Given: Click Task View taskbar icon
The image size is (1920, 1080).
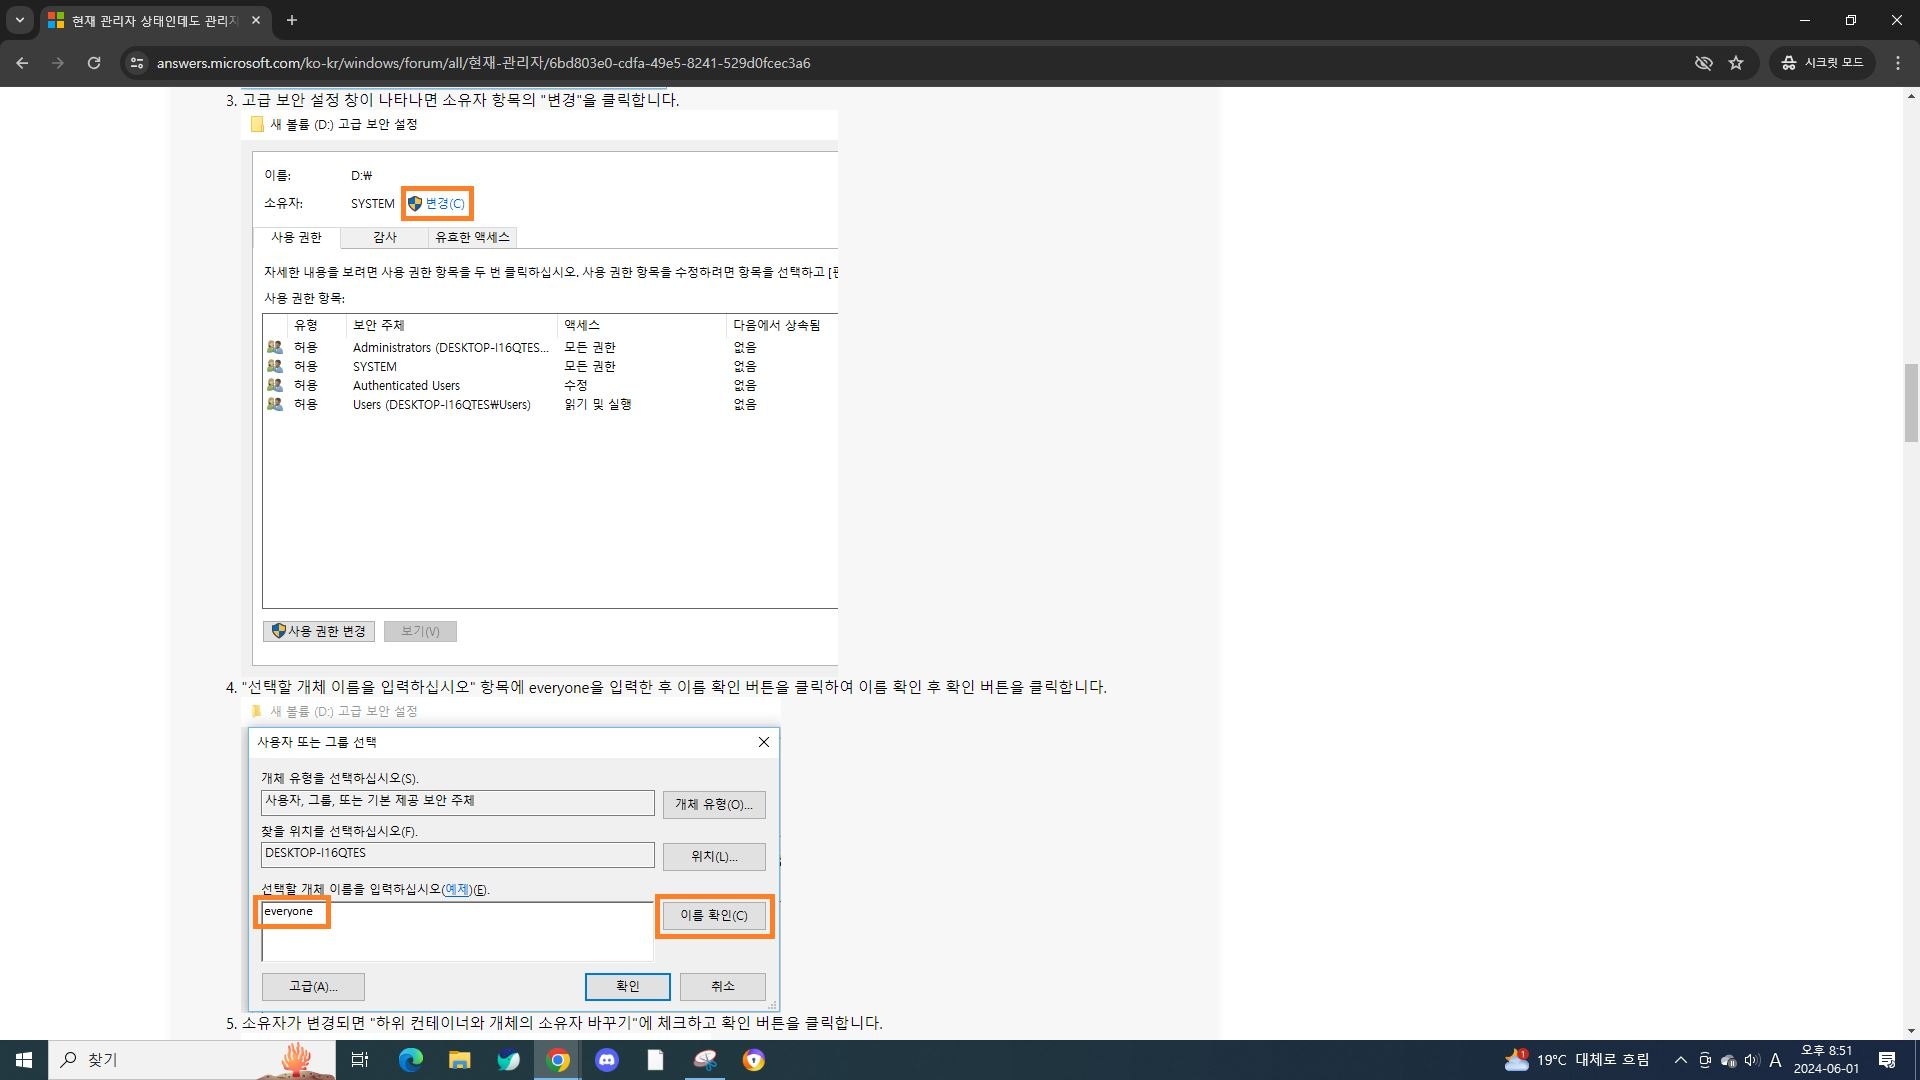Looking at the screenshot, I should (360, 1060).
